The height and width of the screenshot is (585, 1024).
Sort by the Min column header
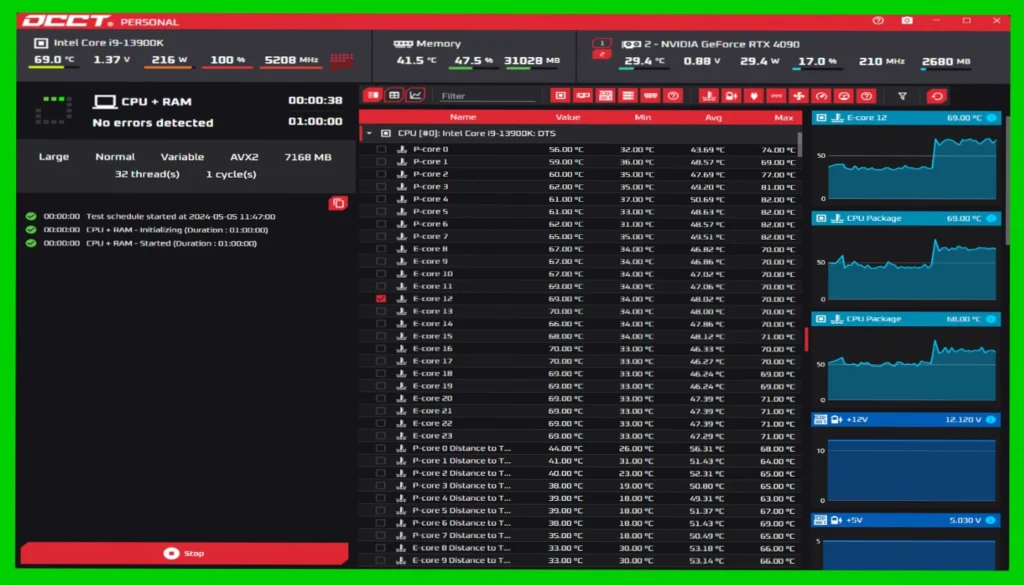tap(642, 118)
